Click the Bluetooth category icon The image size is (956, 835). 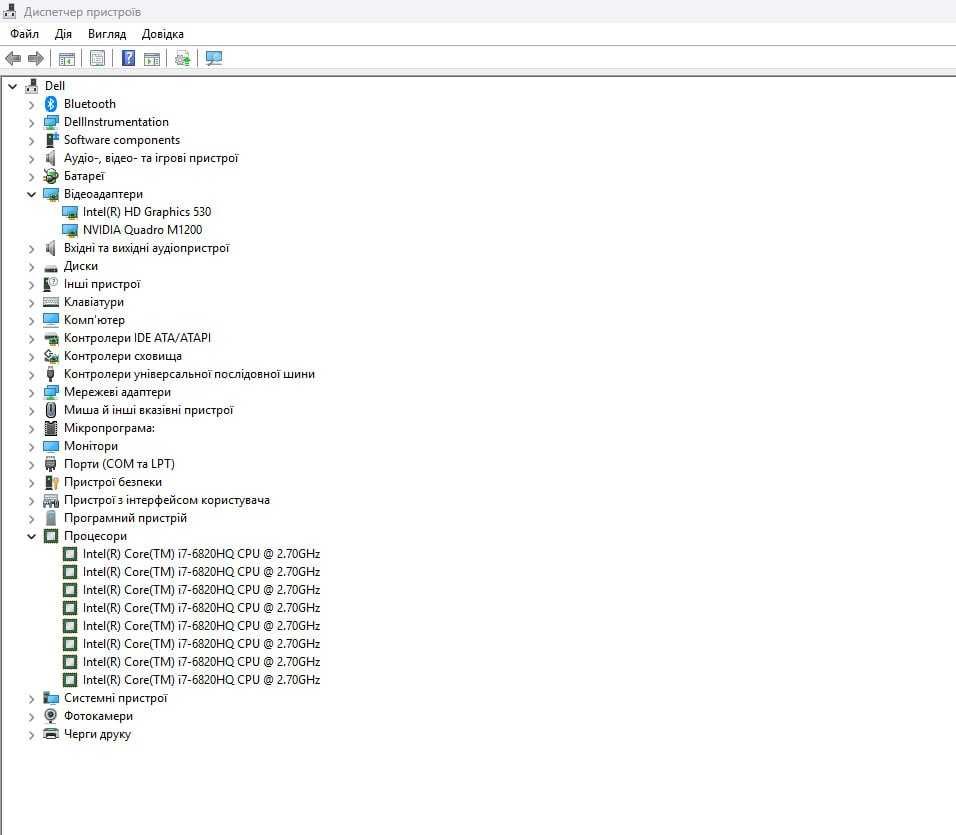(51, 104)
